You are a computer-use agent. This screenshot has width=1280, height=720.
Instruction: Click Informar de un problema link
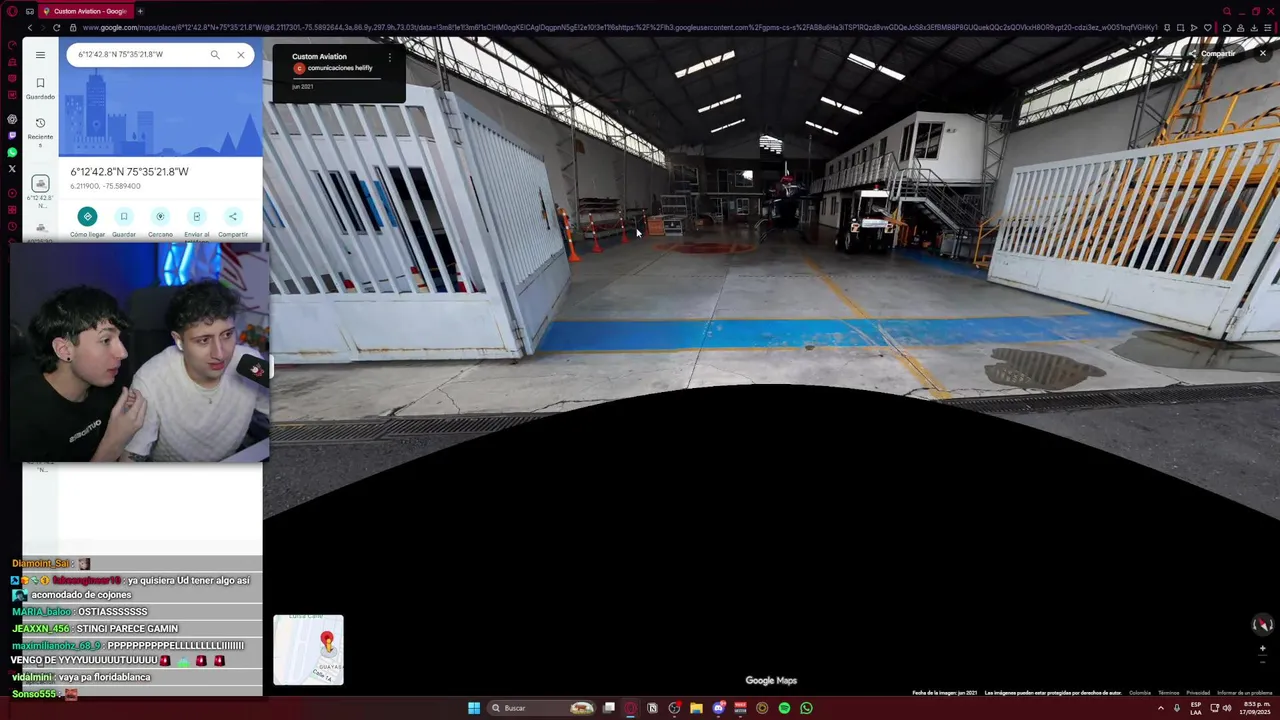[x=1244, y=693]
